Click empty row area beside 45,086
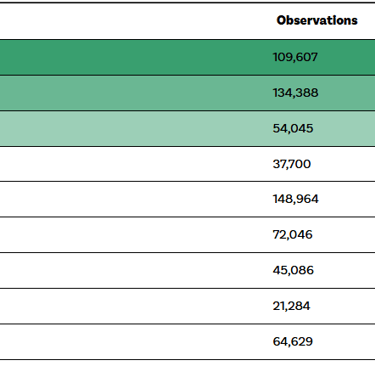This screenshot has width=375, height=366. coord(133,270)
